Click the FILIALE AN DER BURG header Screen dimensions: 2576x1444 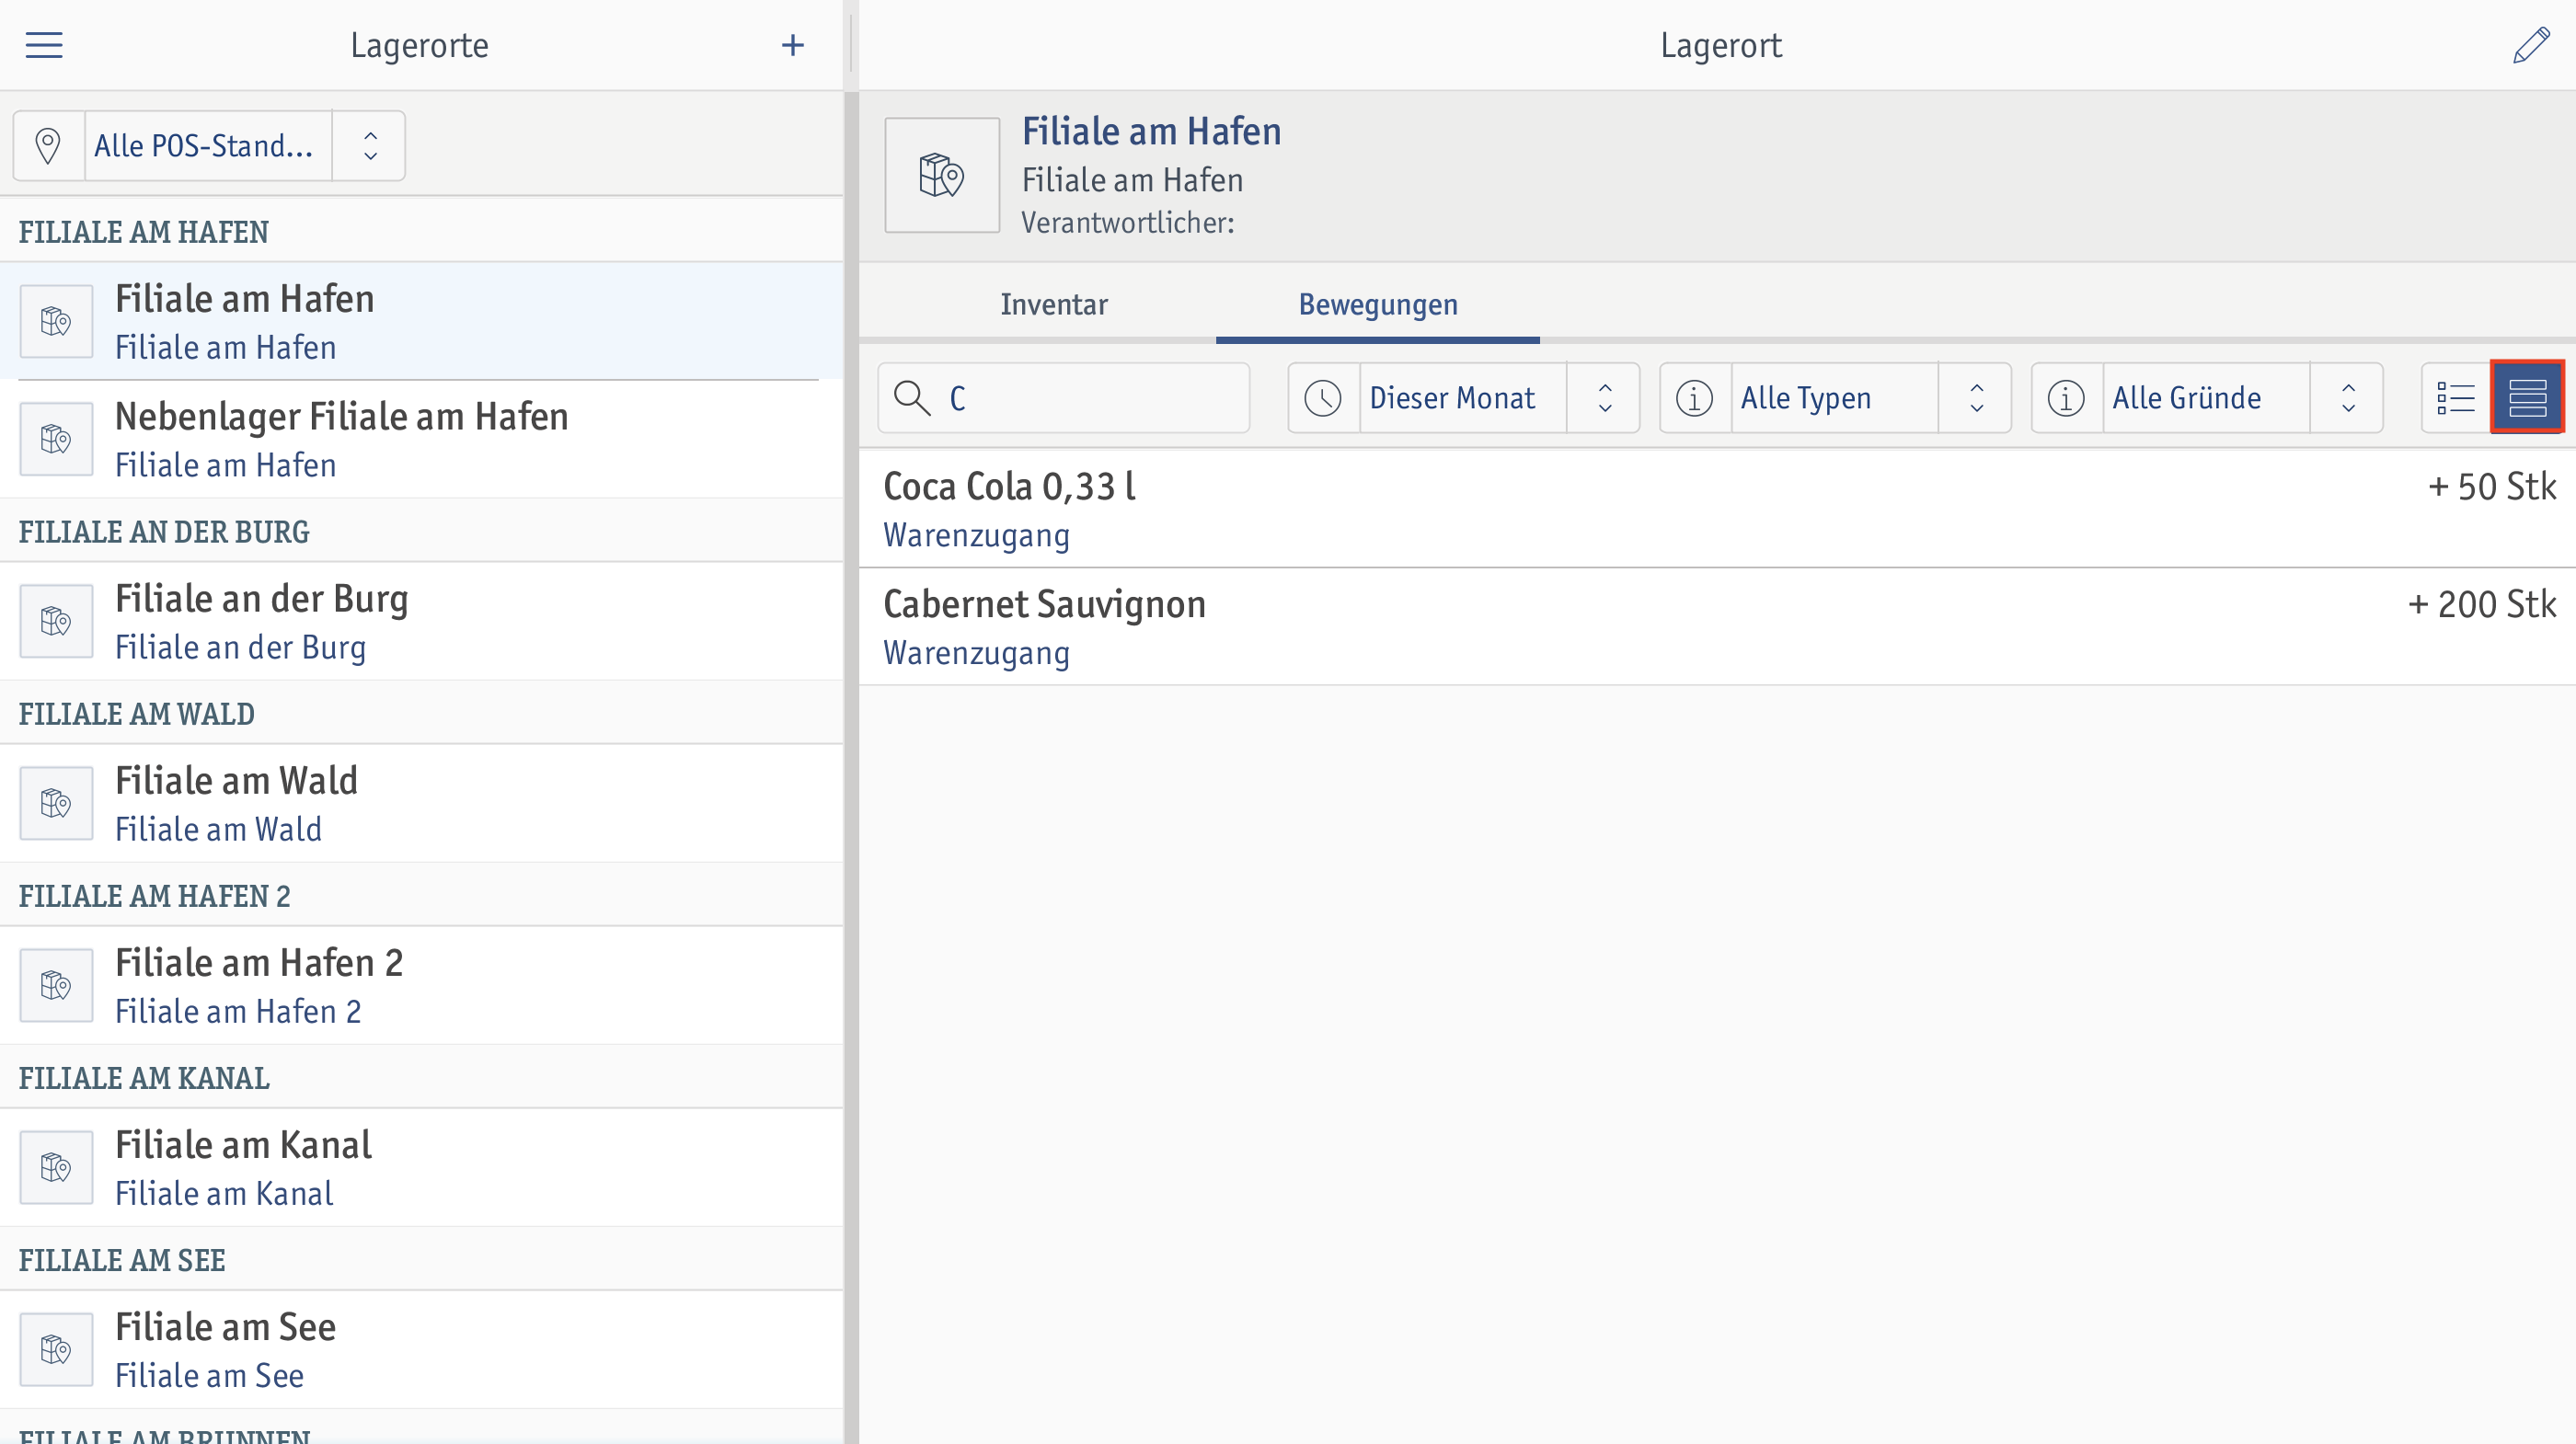[x=164, y=532]
